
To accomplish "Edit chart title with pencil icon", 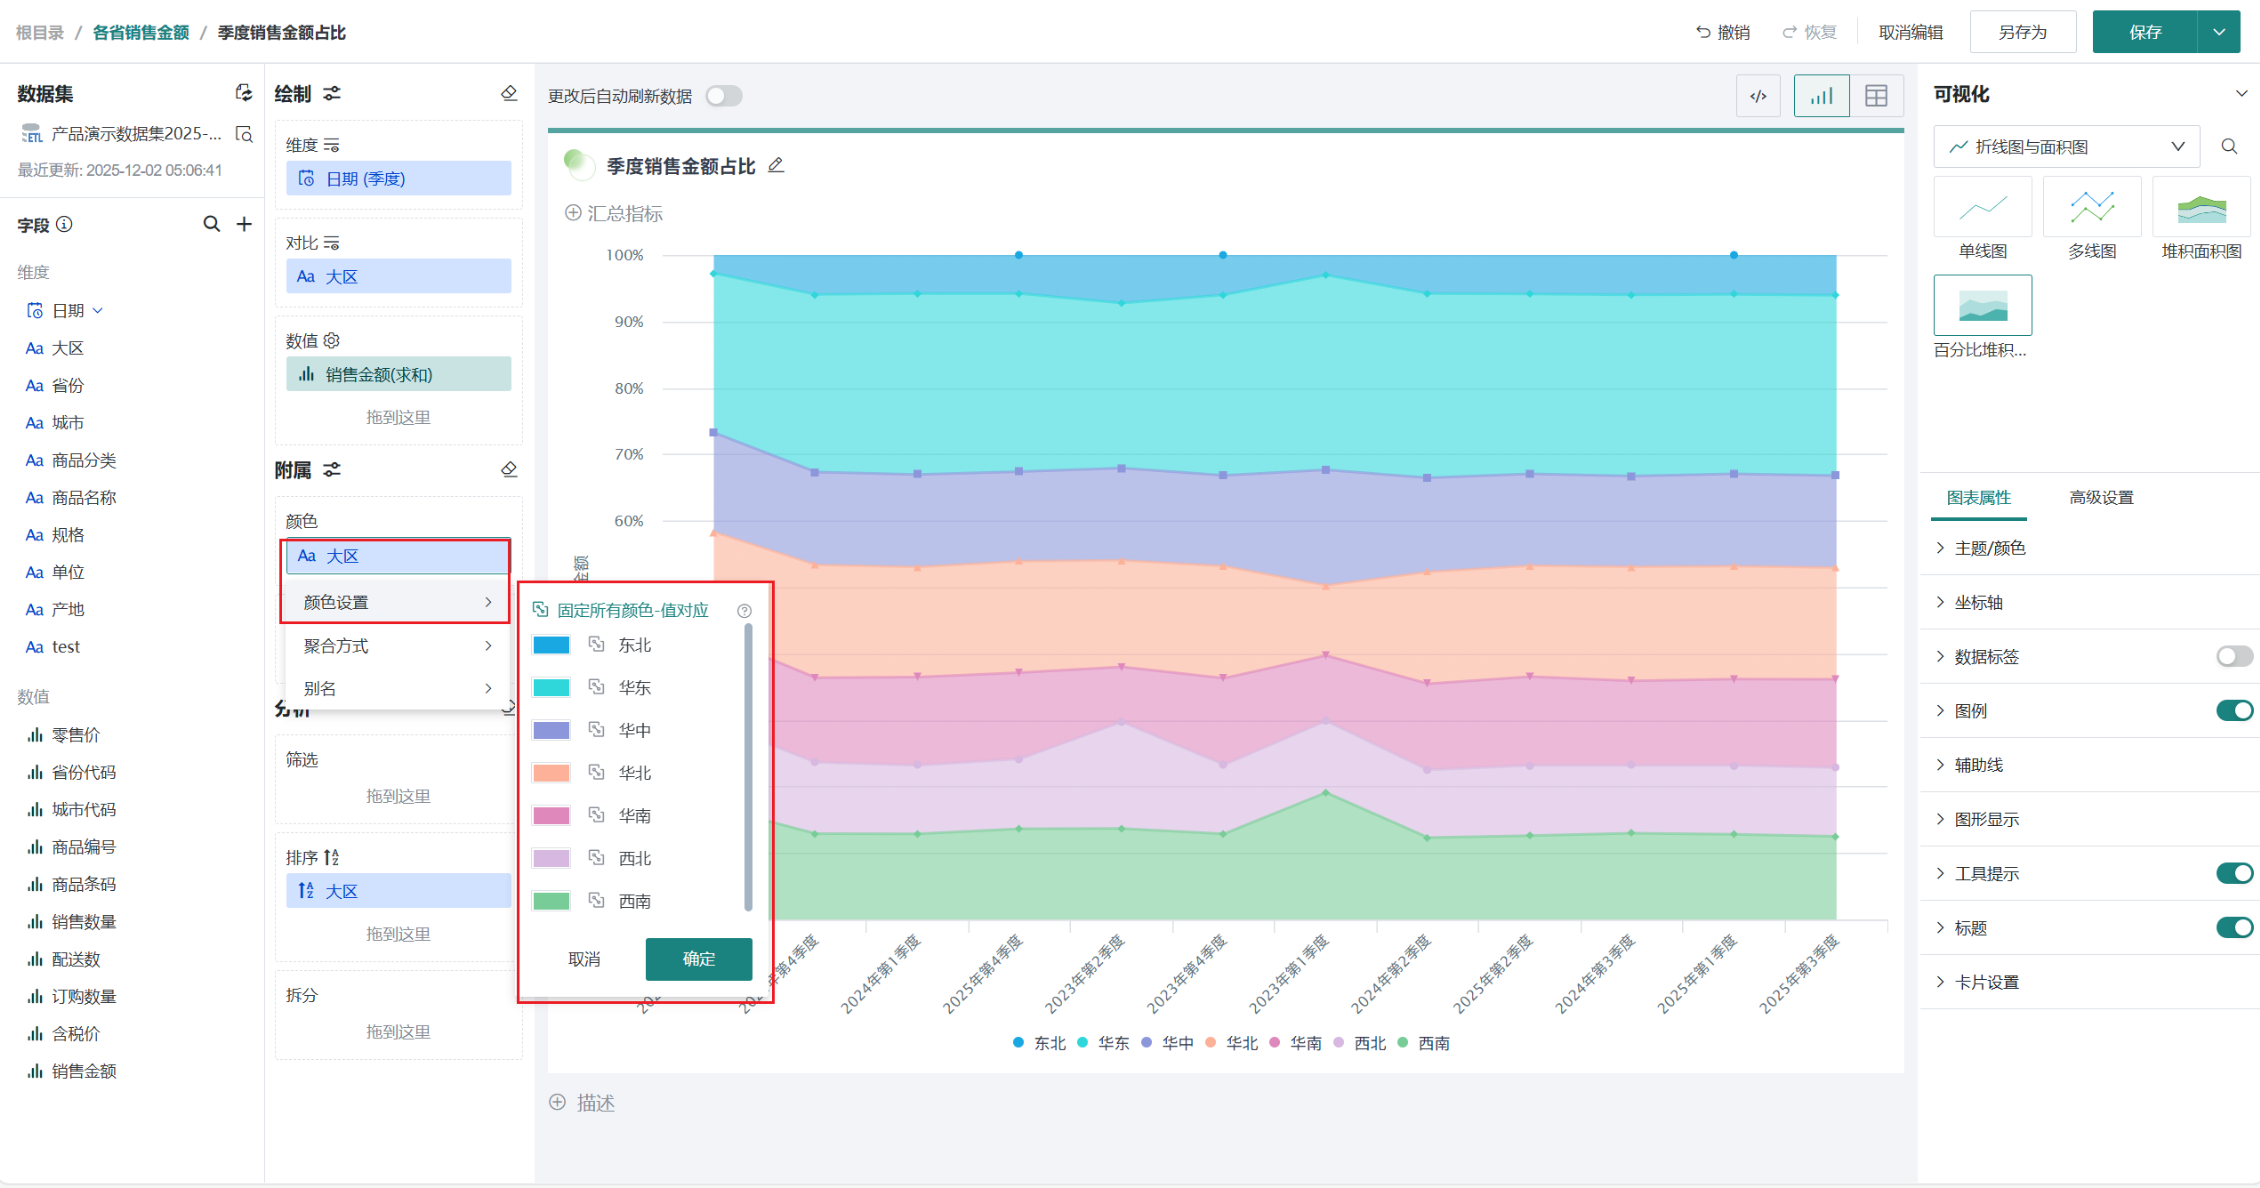I will coord(776,166).
